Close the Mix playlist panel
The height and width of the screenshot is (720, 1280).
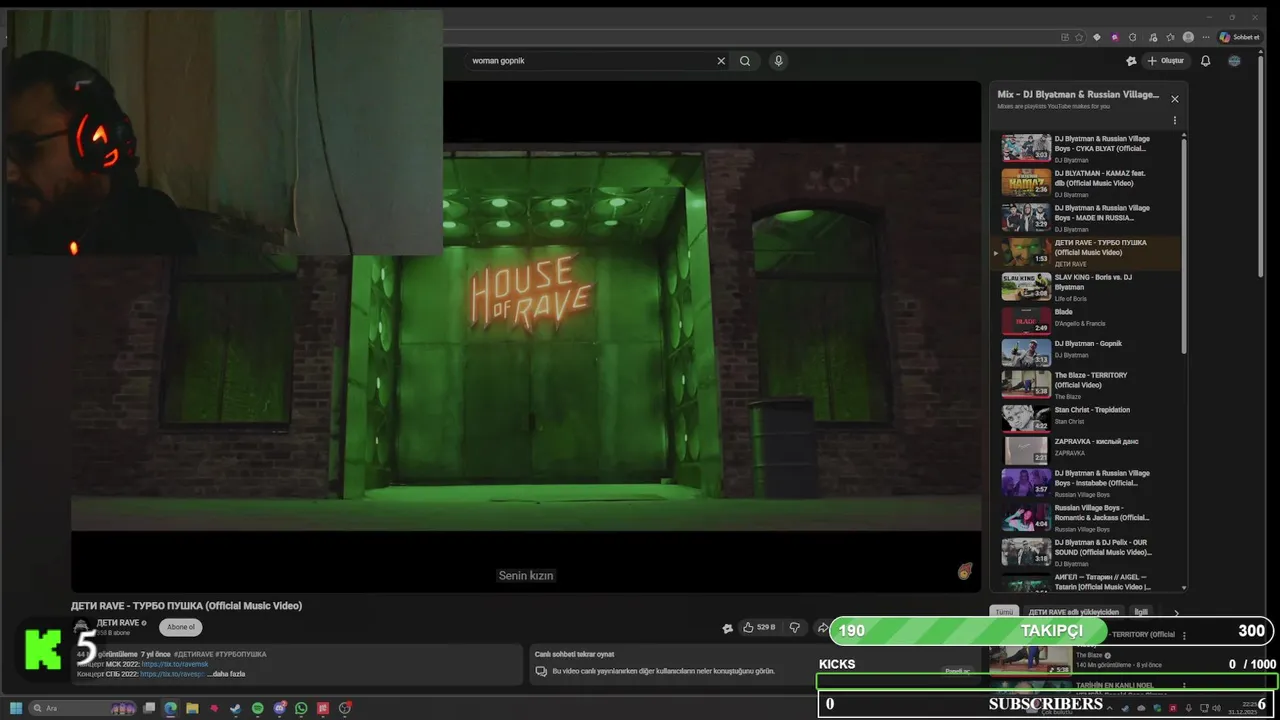point(1175,99)
